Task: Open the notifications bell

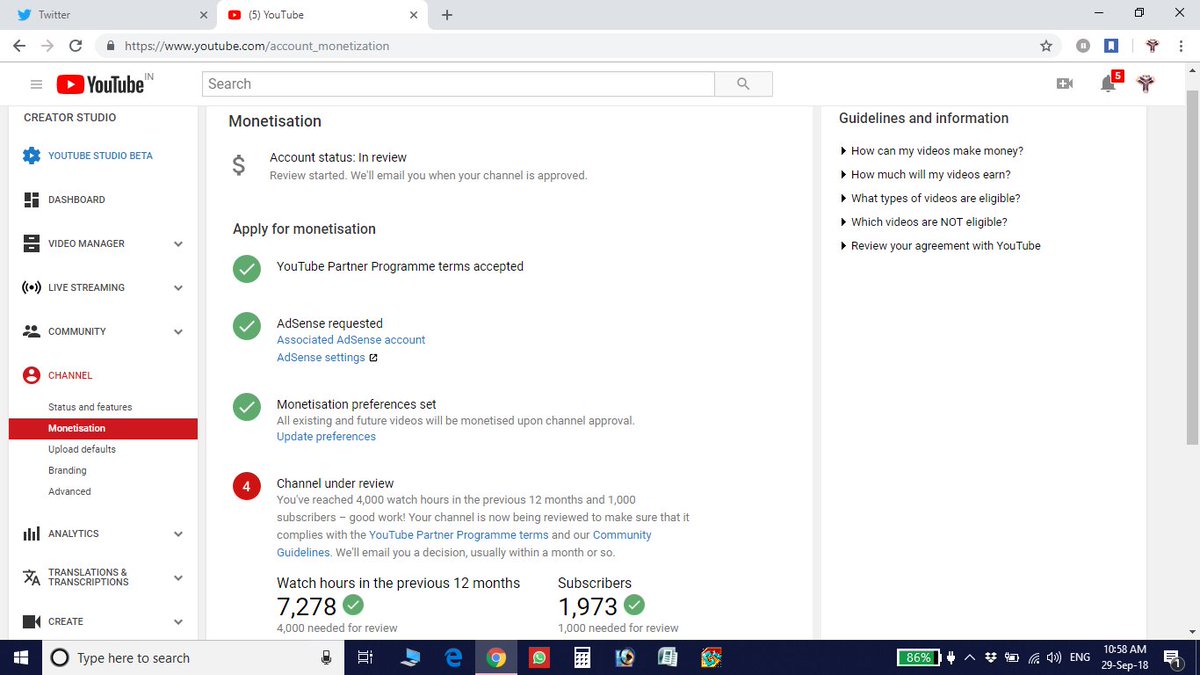Action: point(1108,84)
